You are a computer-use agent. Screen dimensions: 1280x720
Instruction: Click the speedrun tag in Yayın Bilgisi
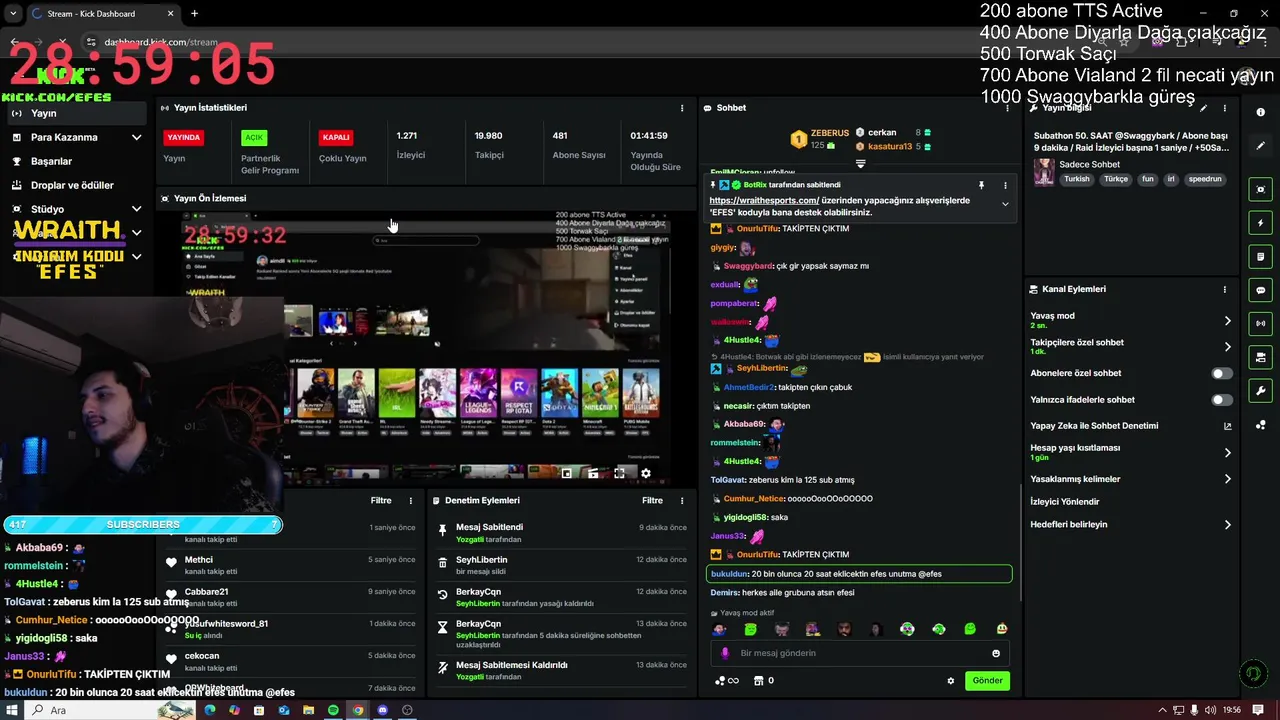(x=1206, y=179)
